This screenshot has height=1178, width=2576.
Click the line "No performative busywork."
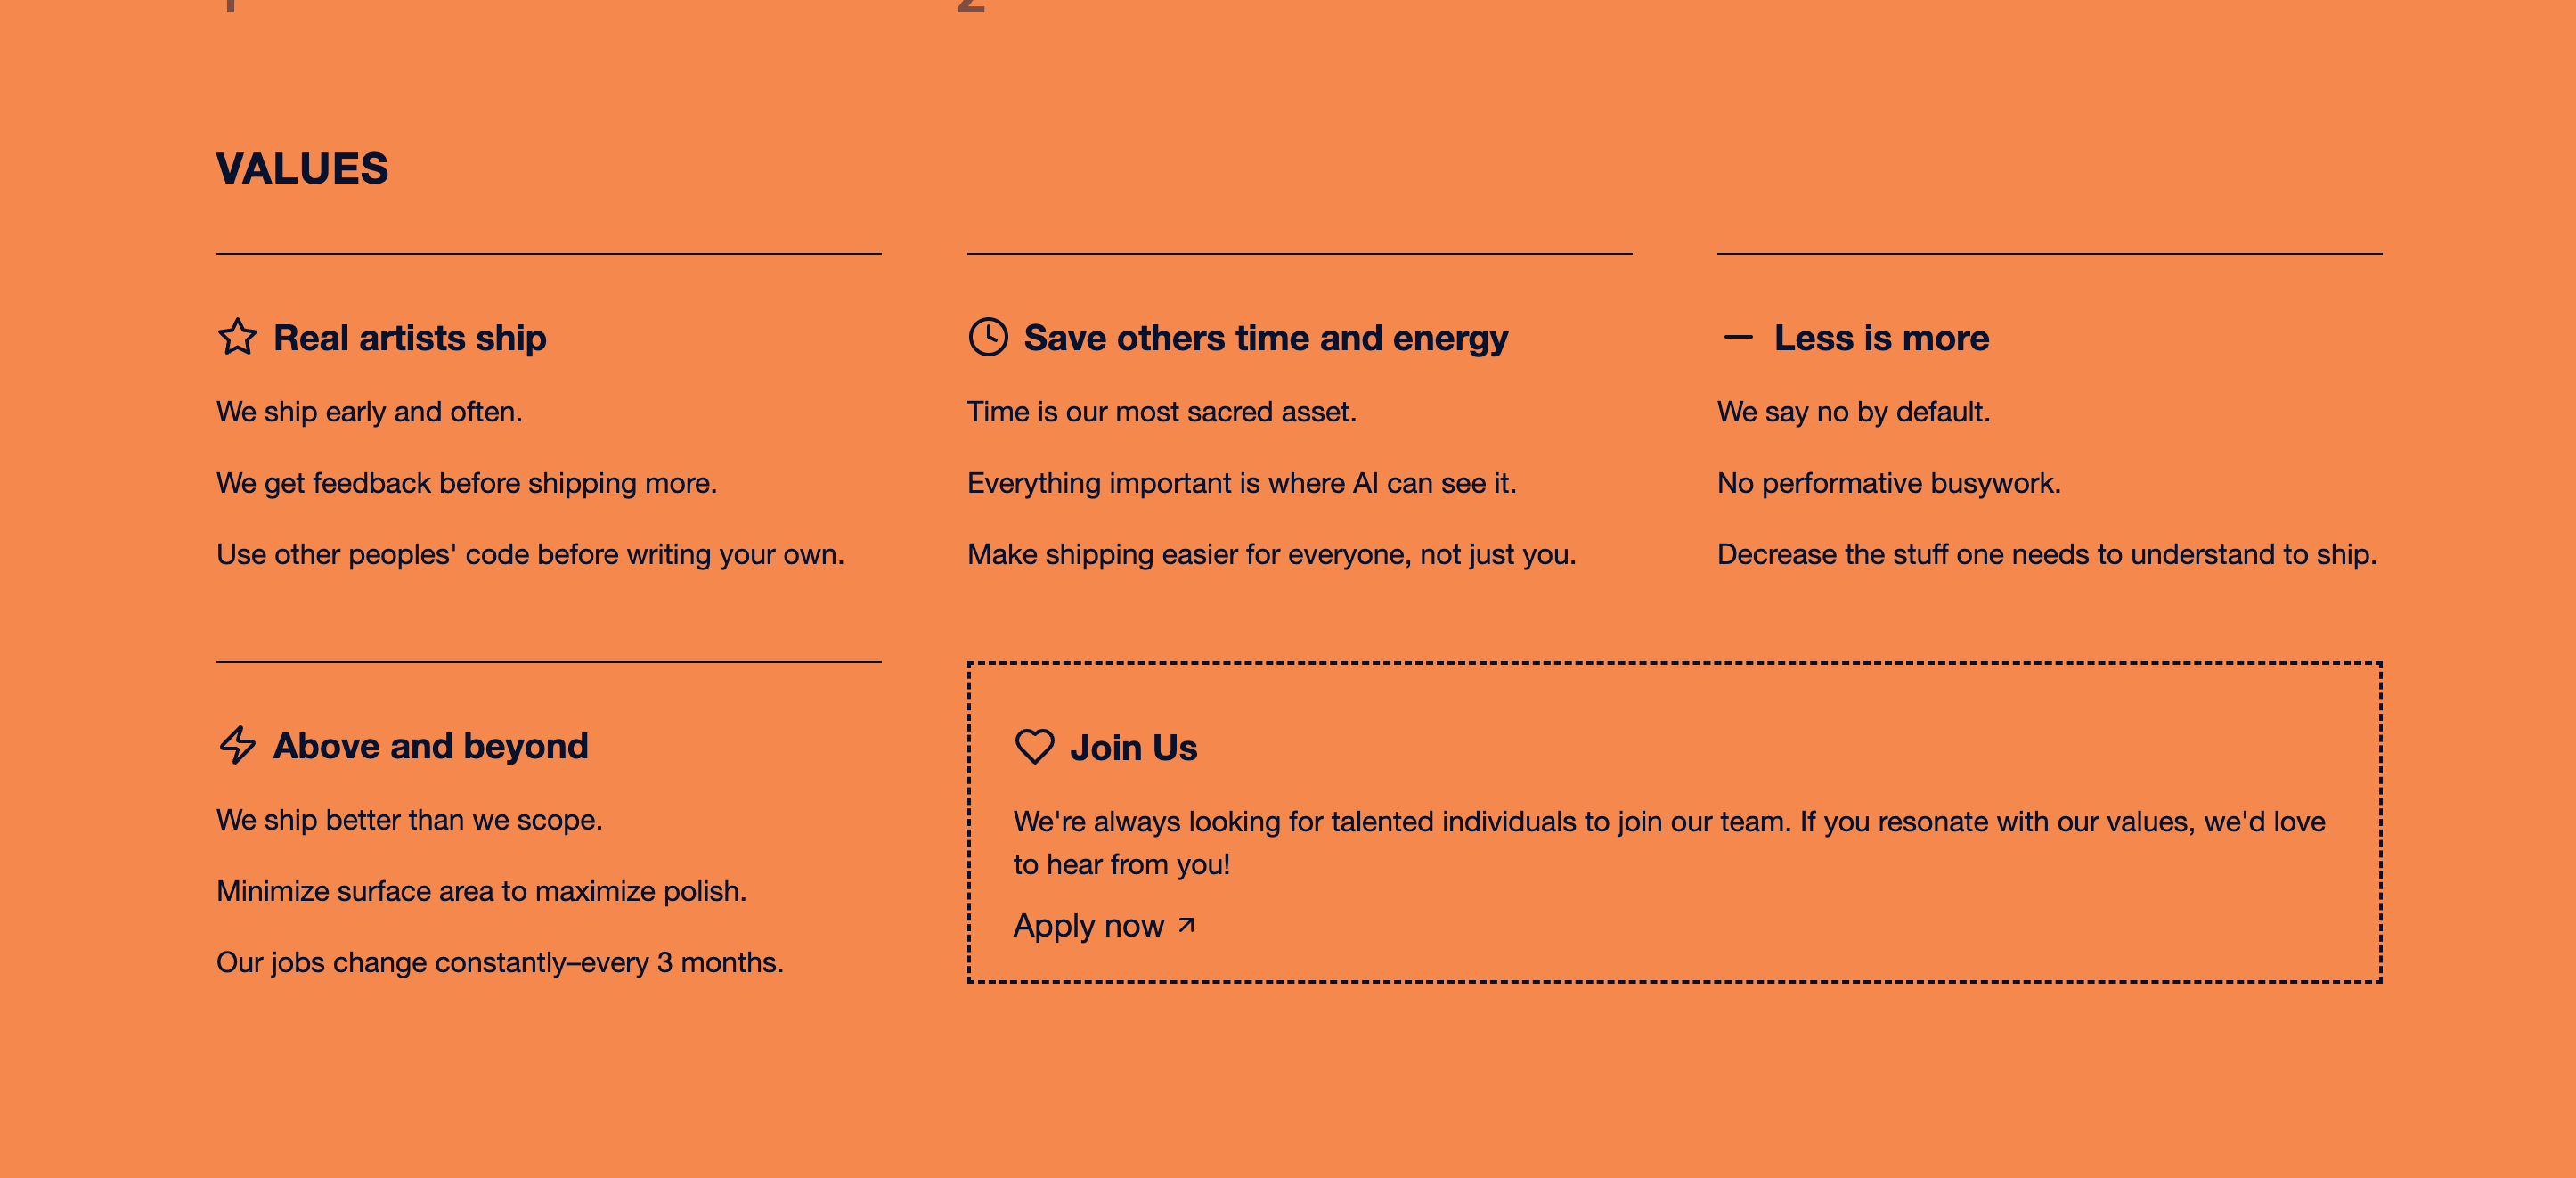tap(1888, 483)
